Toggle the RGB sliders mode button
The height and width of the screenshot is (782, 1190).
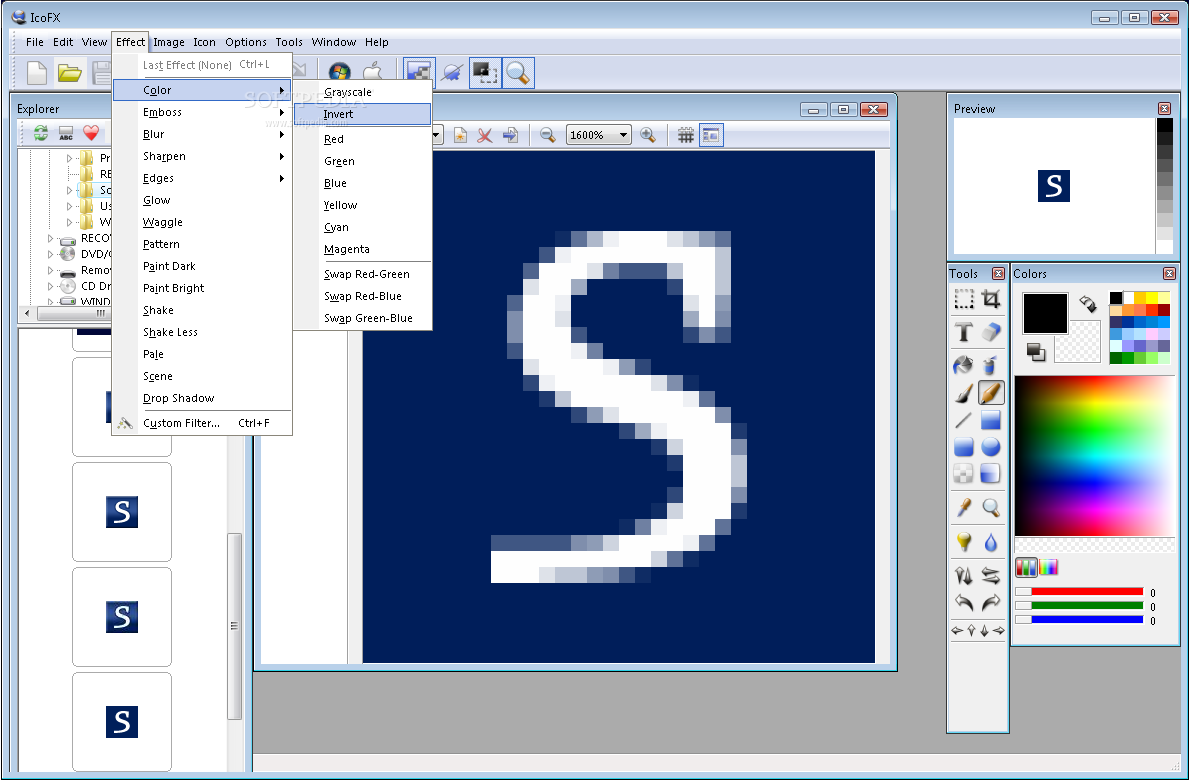(x=1026, y=567)
